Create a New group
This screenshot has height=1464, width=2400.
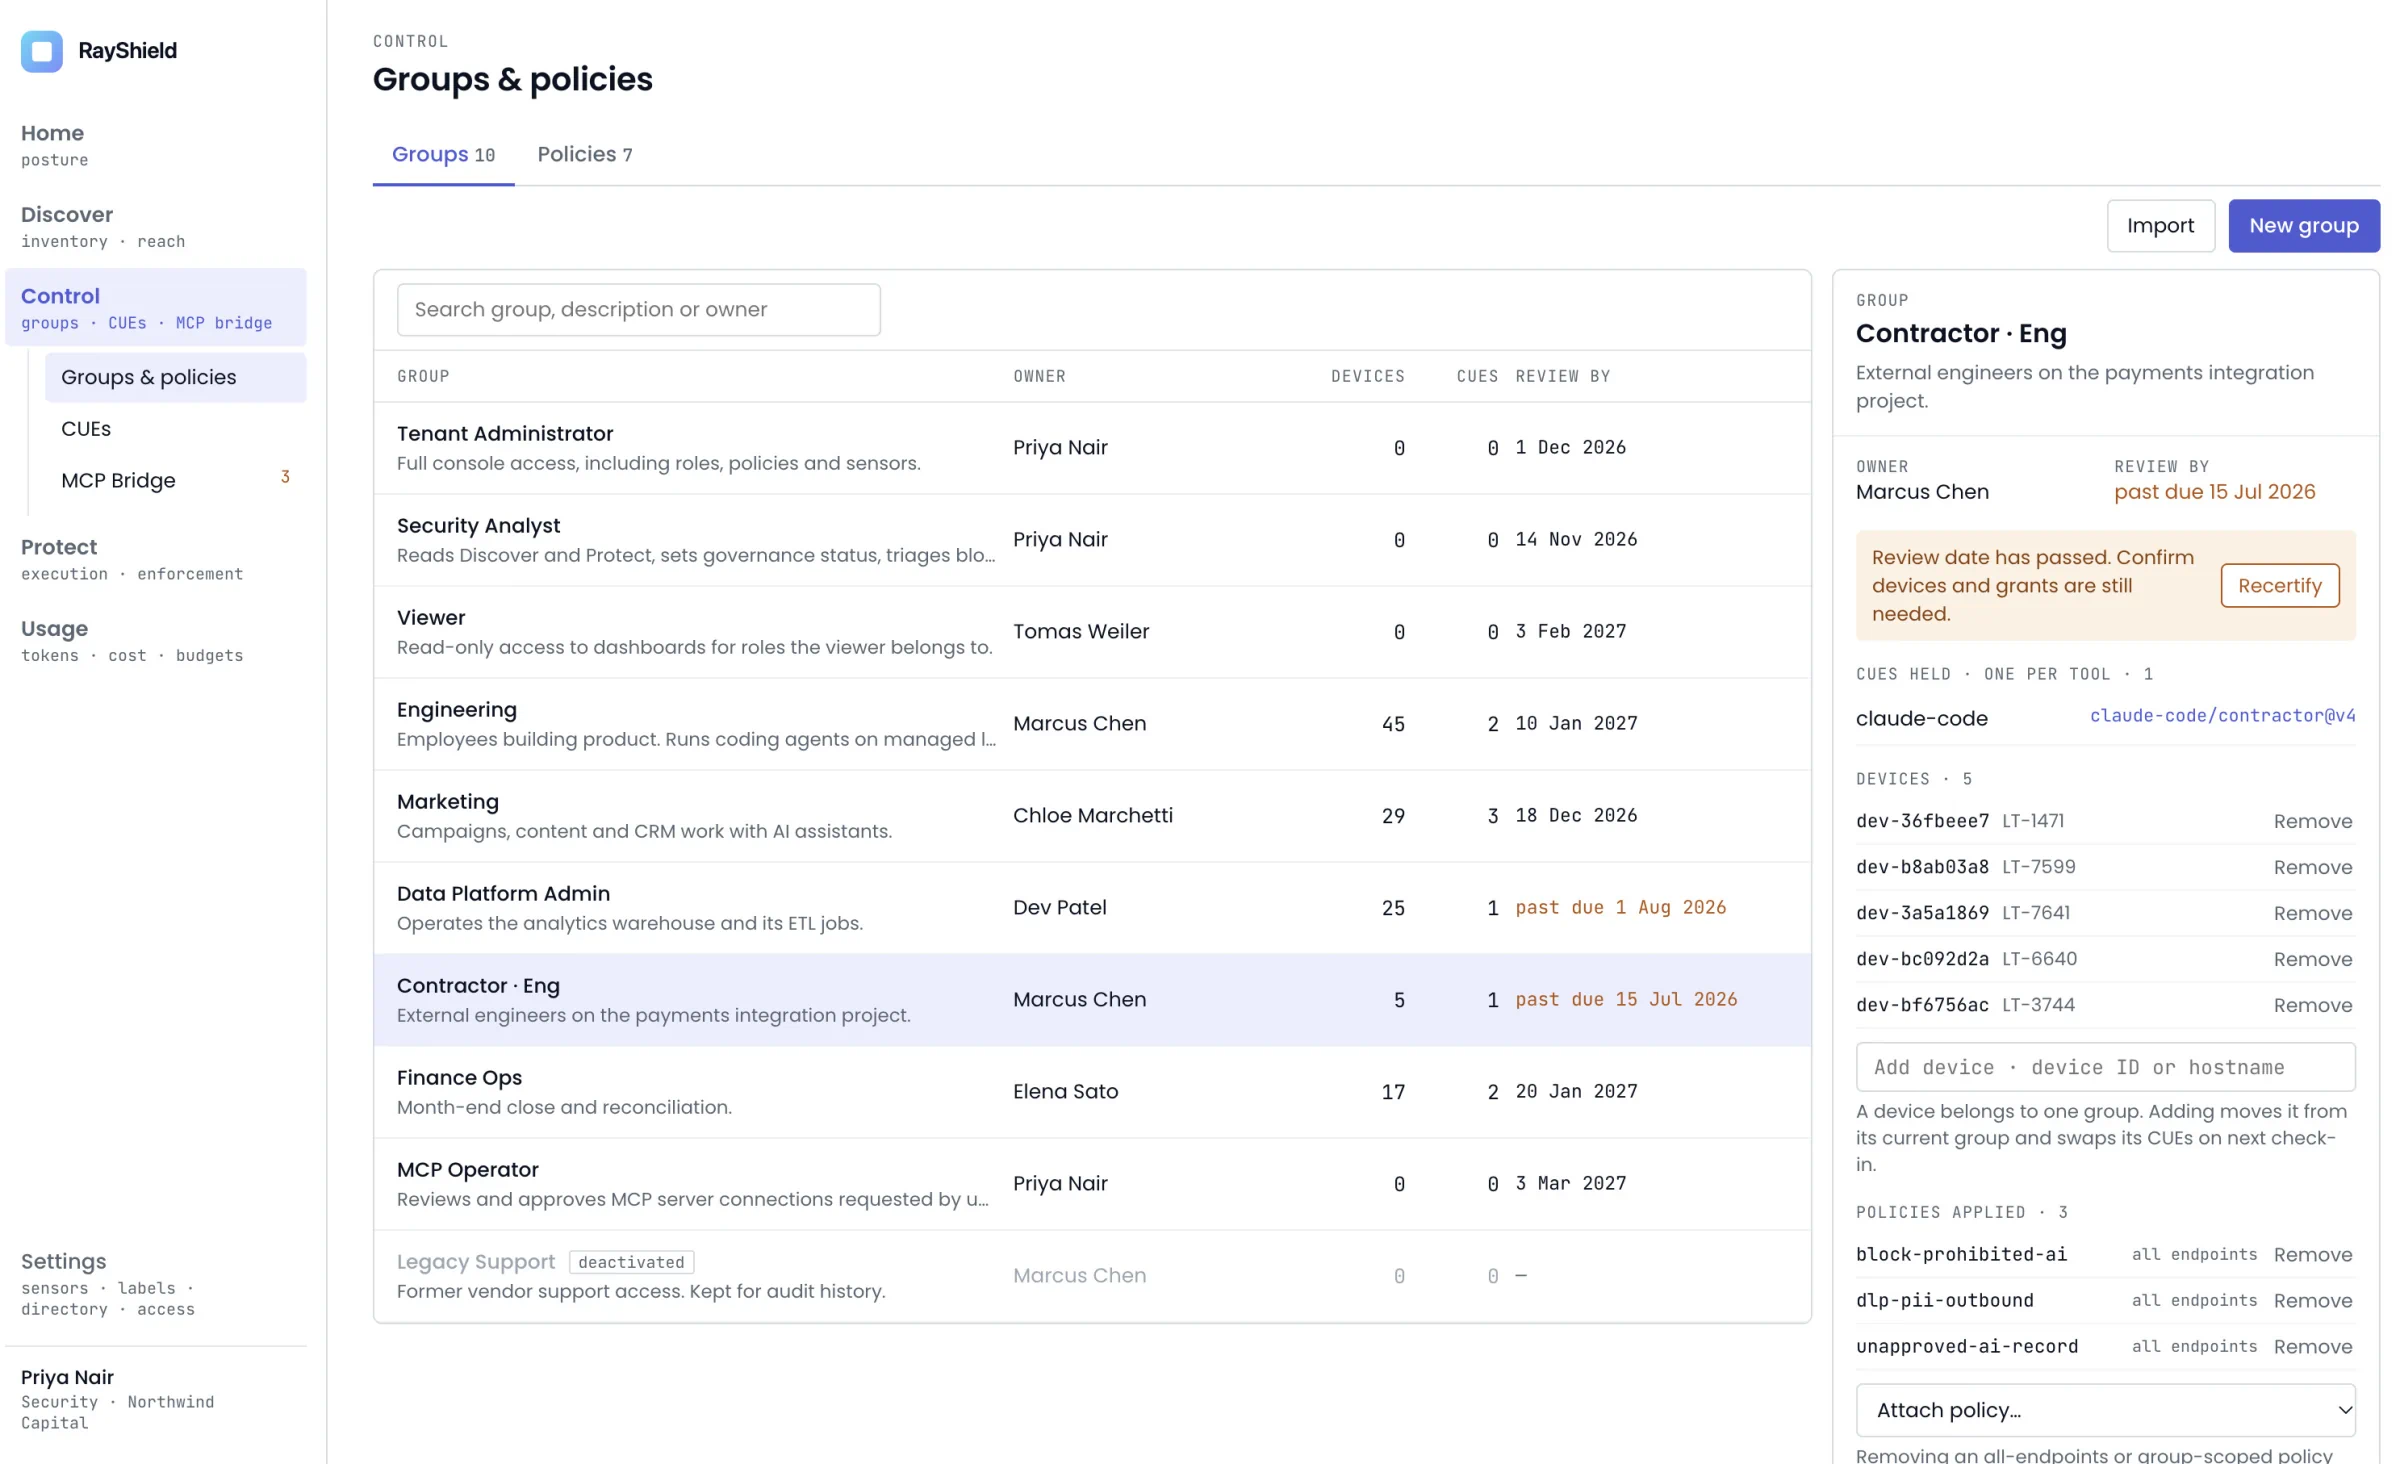2303,226
